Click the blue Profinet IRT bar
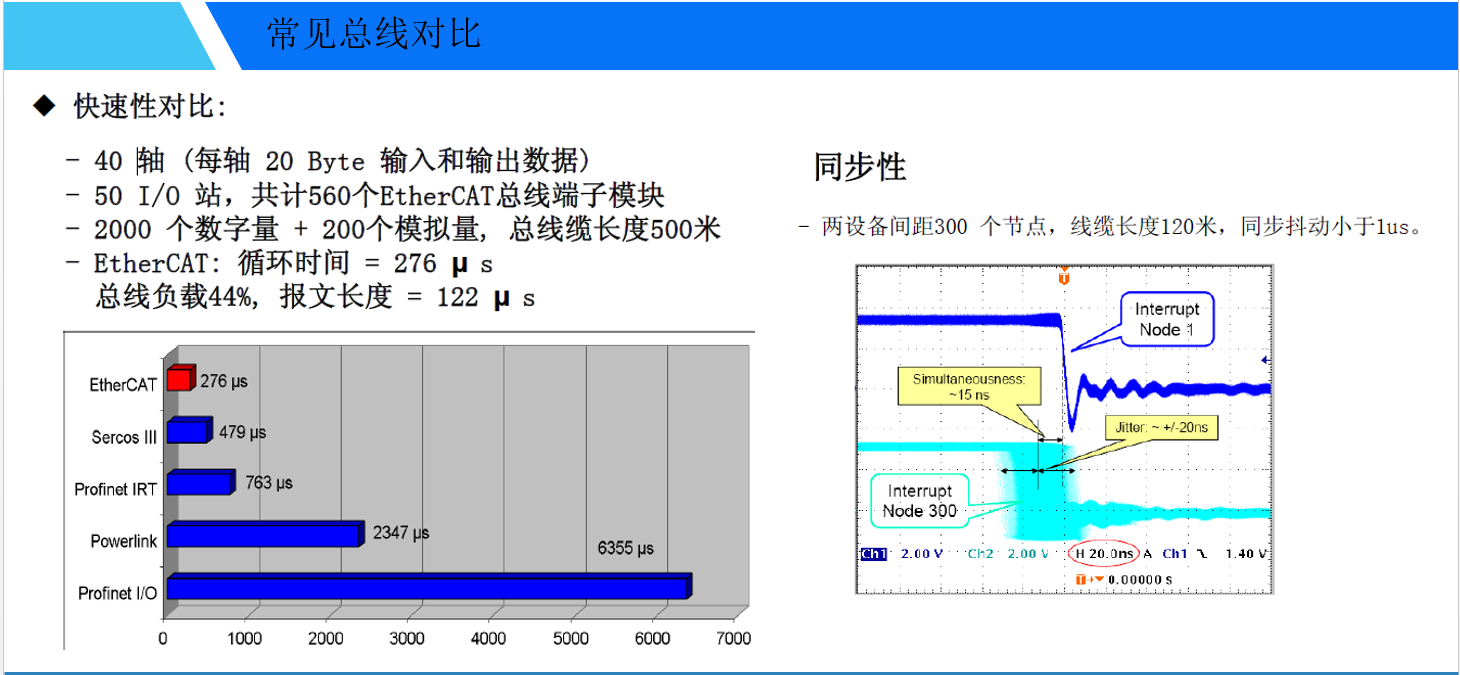 (x=200, y=482)
